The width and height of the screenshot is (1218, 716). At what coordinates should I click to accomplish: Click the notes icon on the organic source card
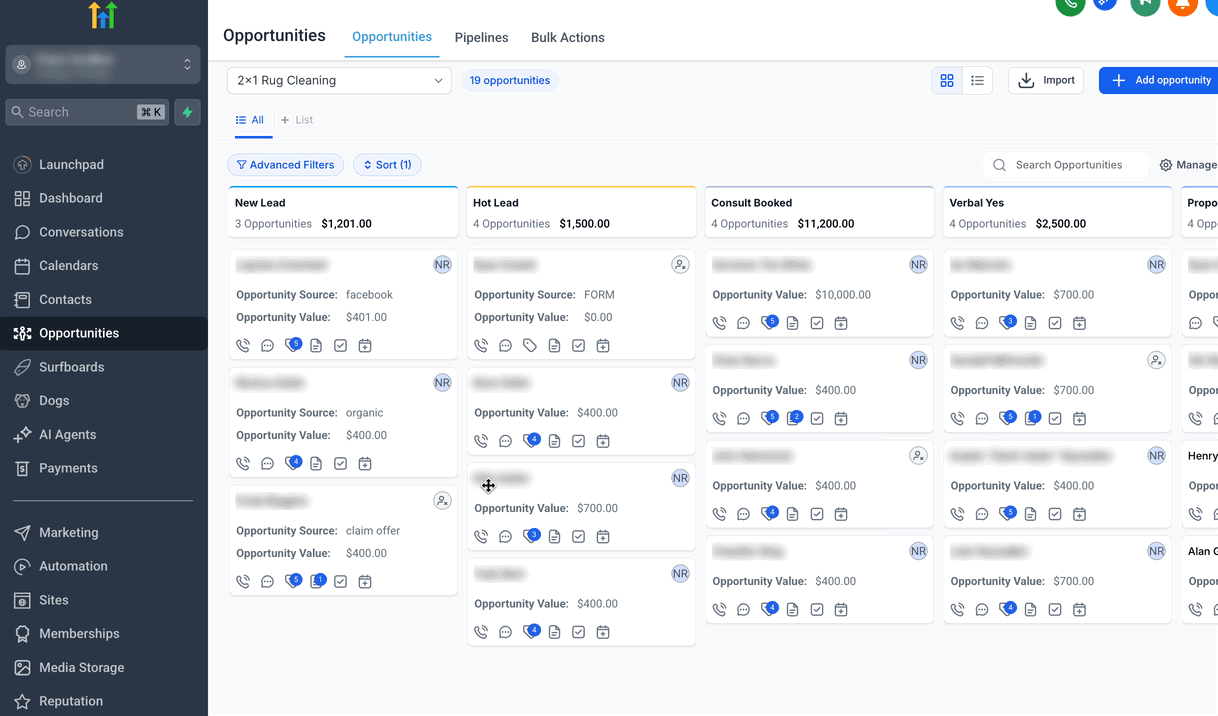coord(316,464)
